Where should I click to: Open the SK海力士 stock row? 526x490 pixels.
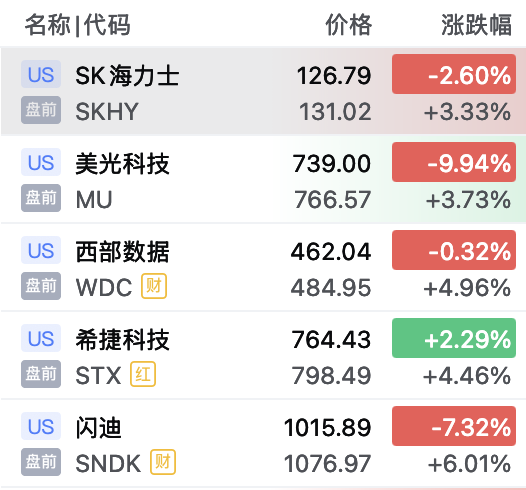263,91
